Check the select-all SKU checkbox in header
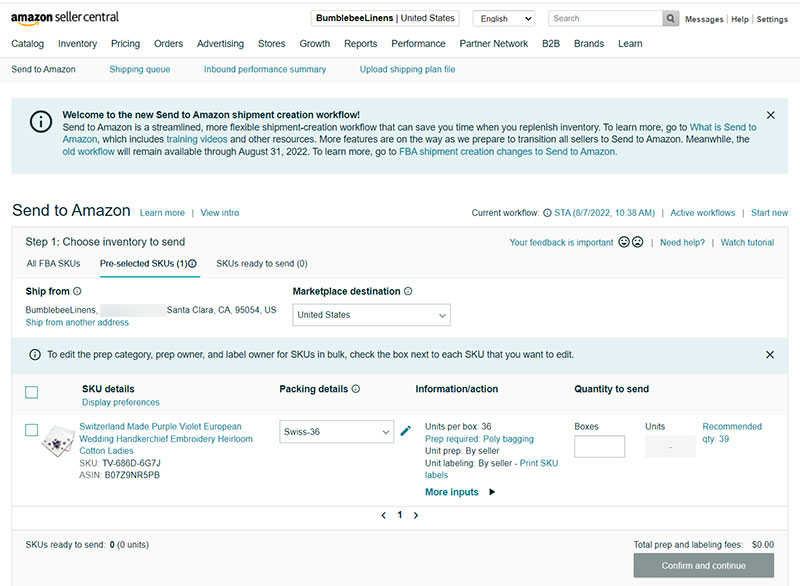This screenshot has height=586, width=800. tap(32, 392)
